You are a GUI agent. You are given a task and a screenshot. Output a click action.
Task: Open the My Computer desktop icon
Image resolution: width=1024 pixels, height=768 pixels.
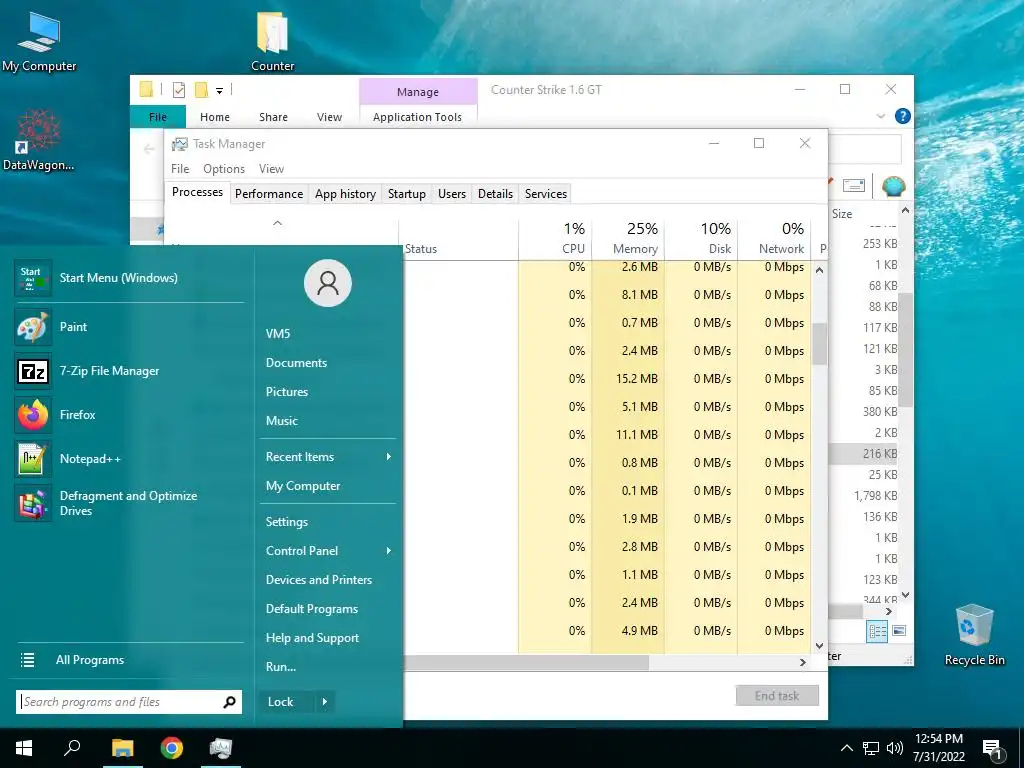pos(39,41)
